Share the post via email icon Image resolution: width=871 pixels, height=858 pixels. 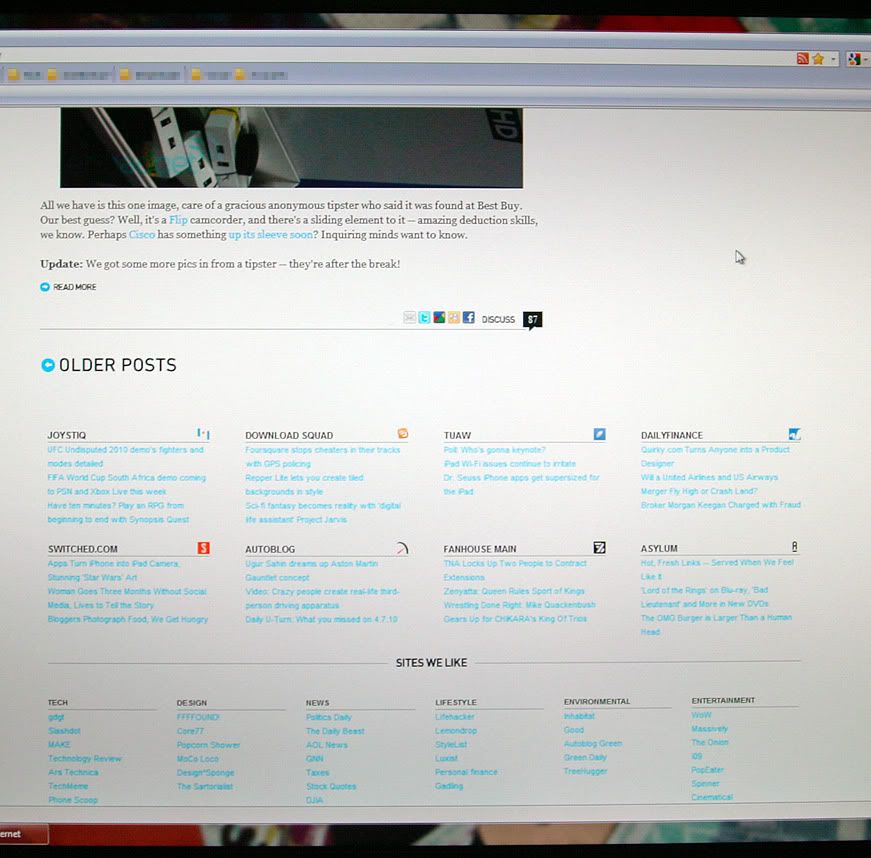(409, 317)
